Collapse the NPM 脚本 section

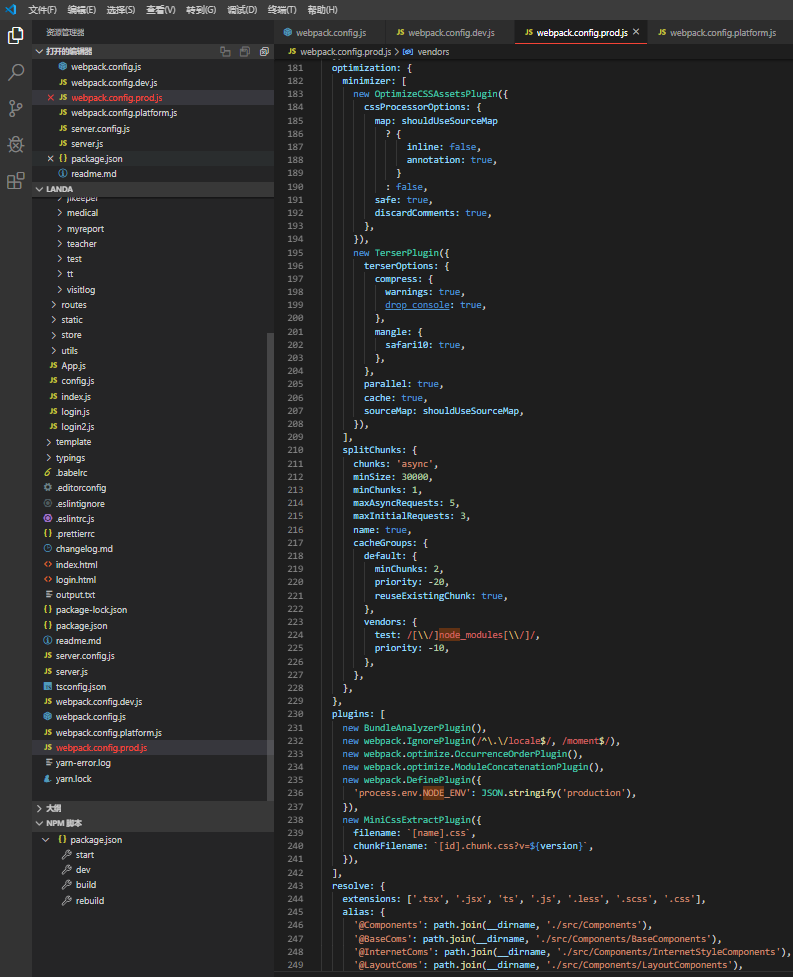pyautogui.click(x=153, y=823)
